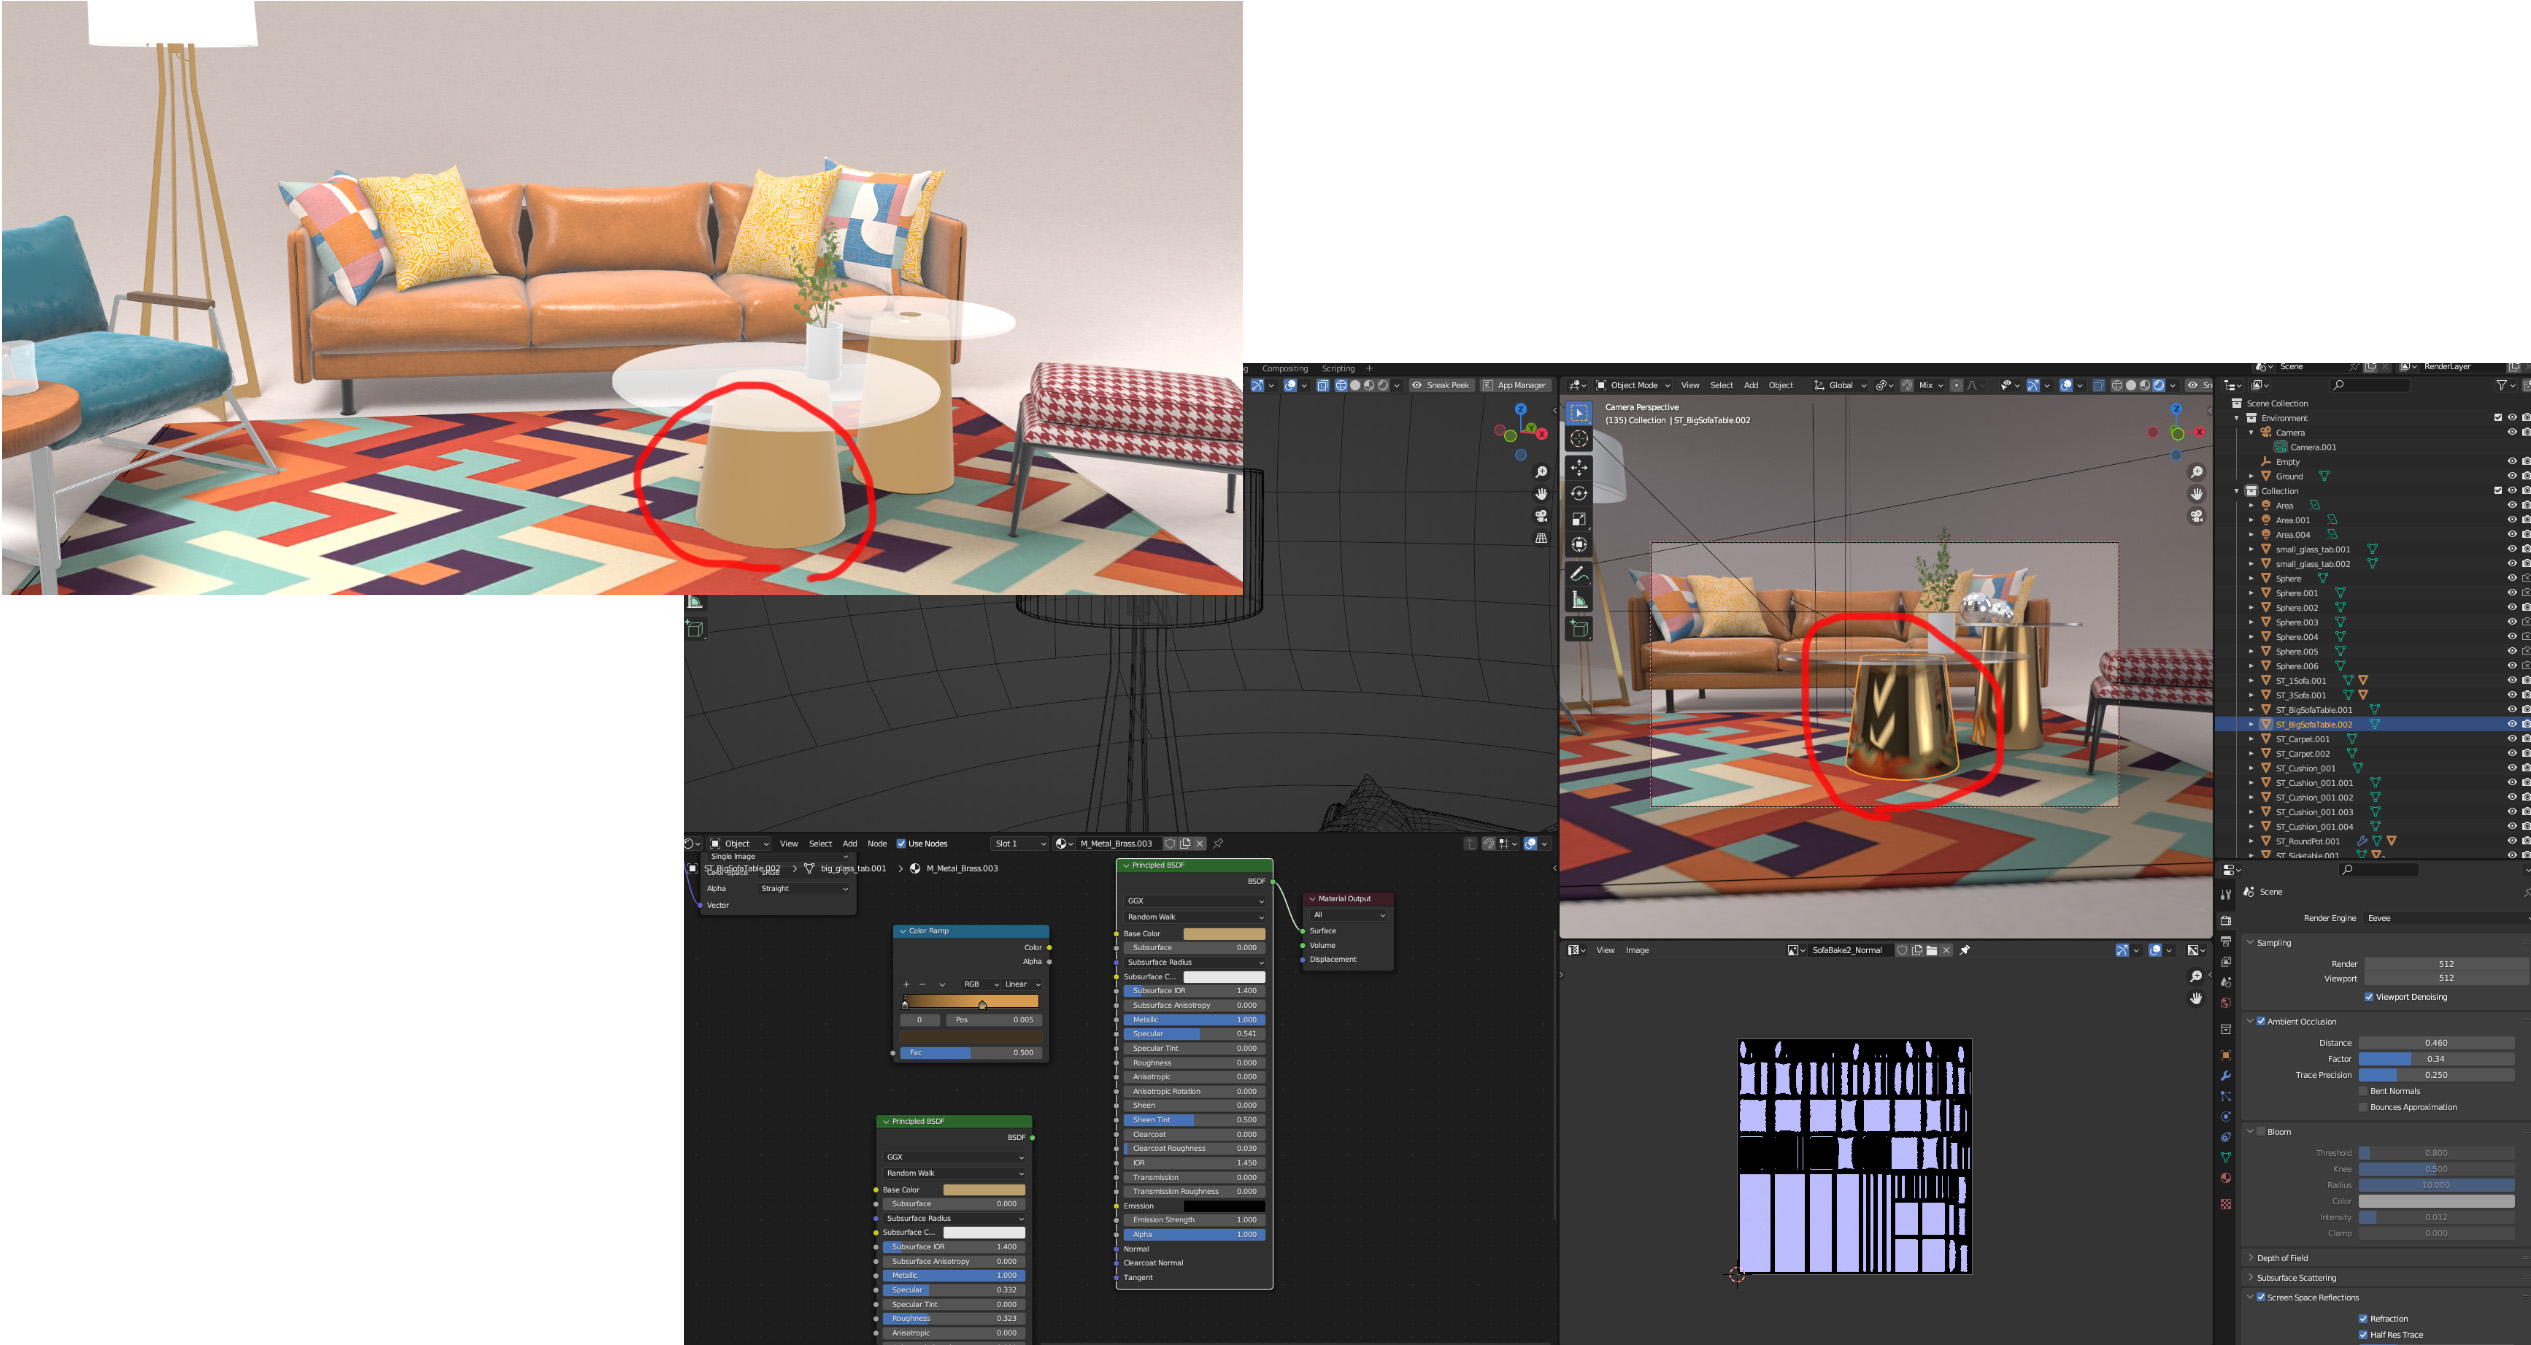The image size is (2531, 1345).
Task: Open the Material properties tab
Action: tap(2226, 1178)
